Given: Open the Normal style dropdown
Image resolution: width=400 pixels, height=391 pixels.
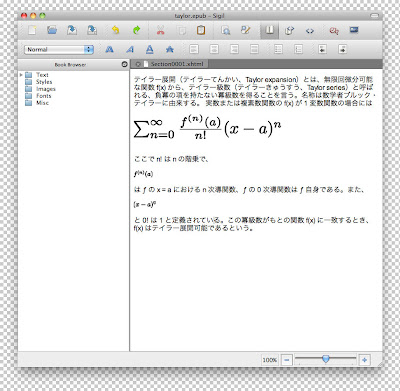Looking at the screenshot, I should [59, 50].
